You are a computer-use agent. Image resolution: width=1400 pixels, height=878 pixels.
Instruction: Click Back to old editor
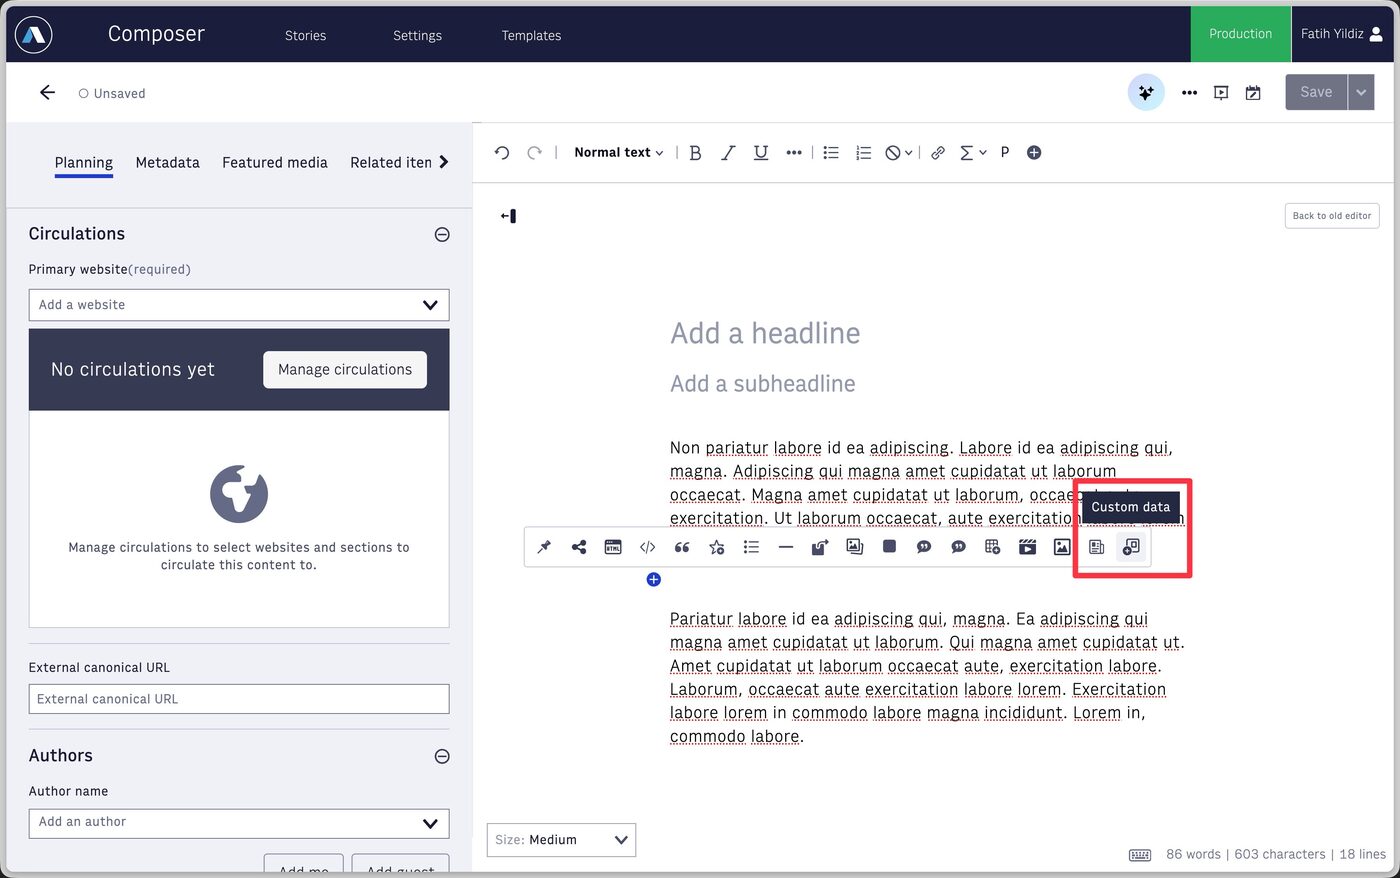coord(1332,216)
